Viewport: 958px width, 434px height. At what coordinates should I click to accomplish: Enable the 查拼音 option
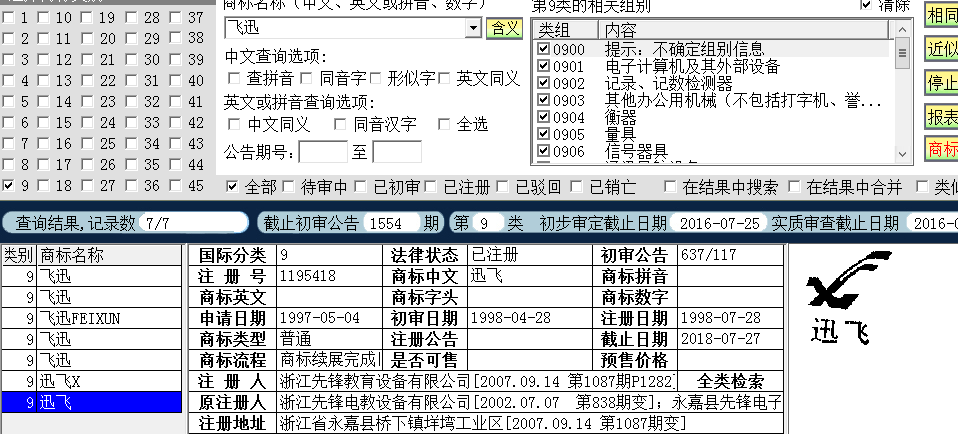233,78
